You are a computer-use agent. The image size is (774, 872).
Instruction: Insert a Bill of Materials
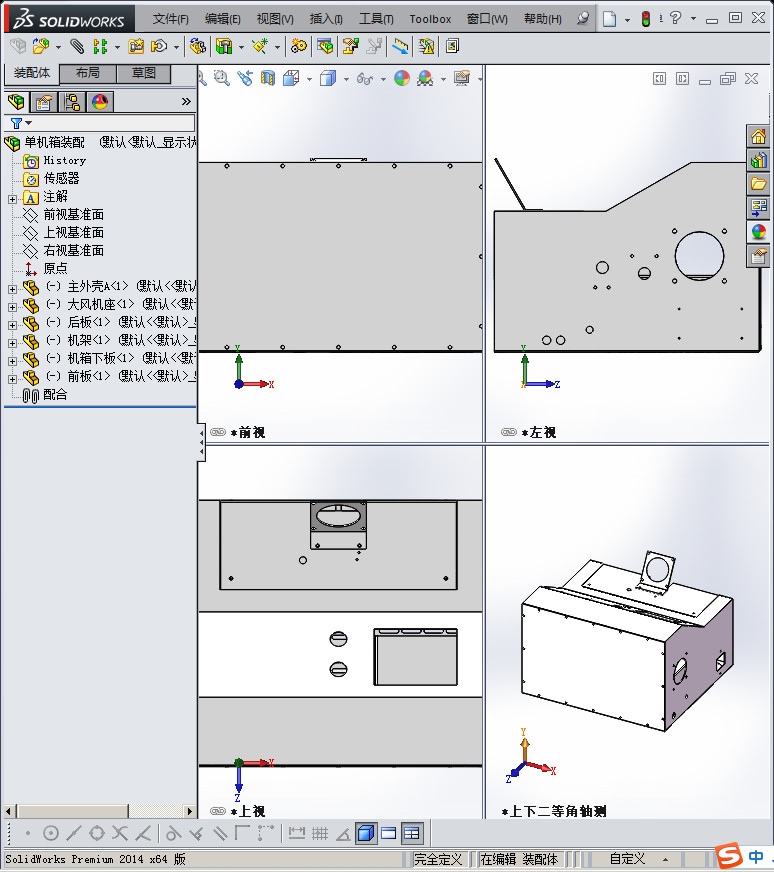325,46
